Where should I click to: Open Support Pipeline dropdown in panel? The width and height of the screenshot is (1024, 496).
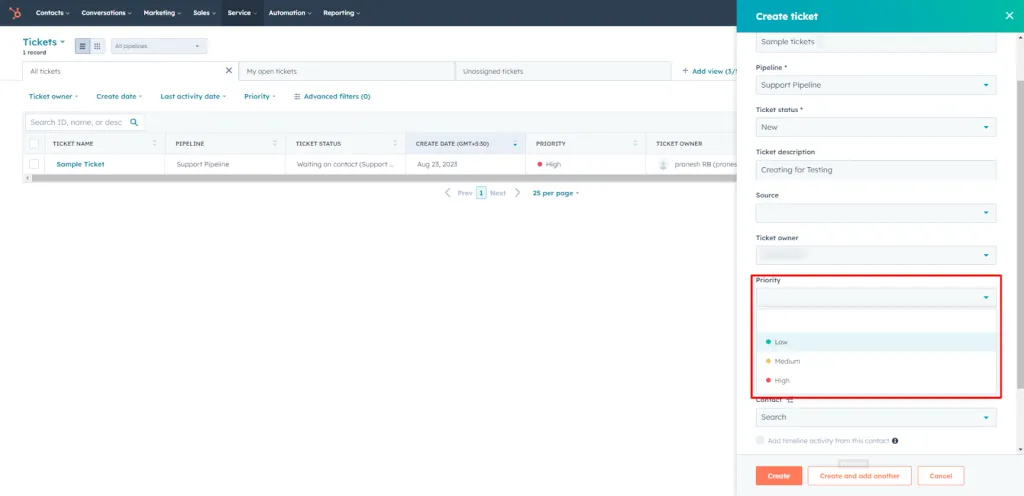(876, 85)
